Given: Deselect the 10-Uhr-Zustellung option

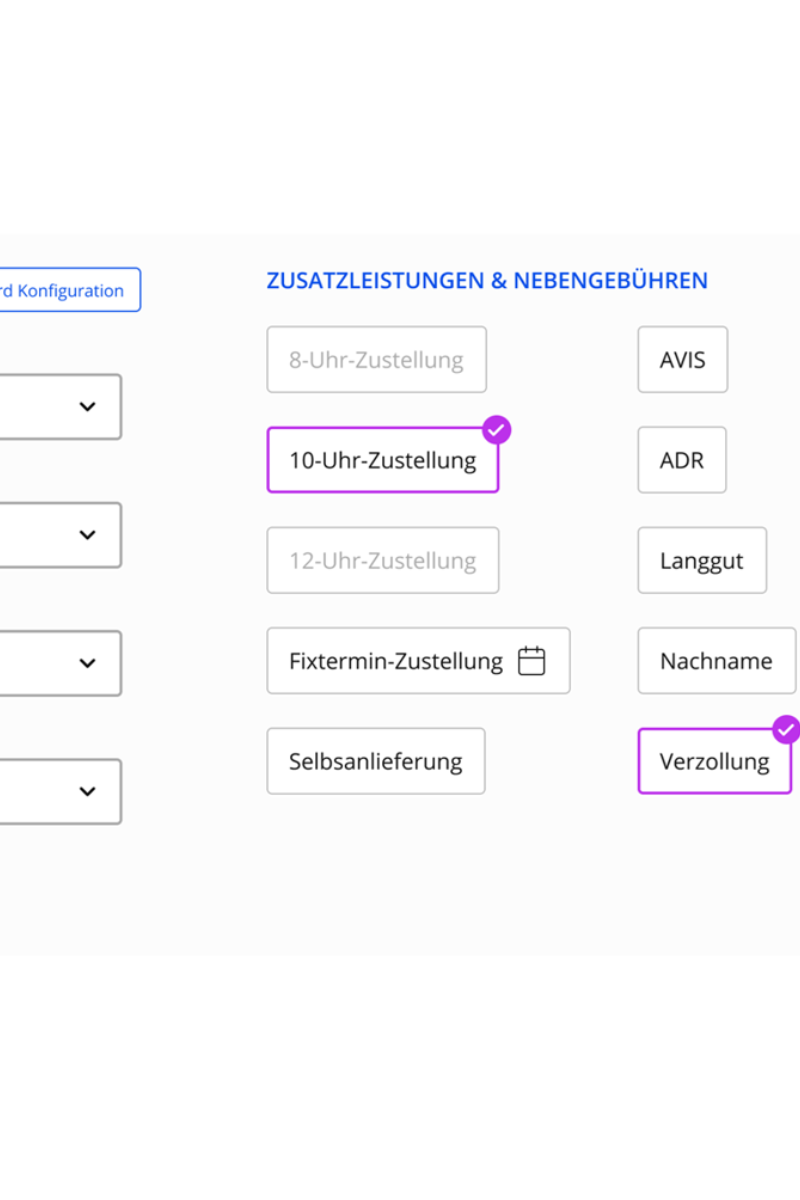Looking at the screenshot, I should tap(382, 461).
